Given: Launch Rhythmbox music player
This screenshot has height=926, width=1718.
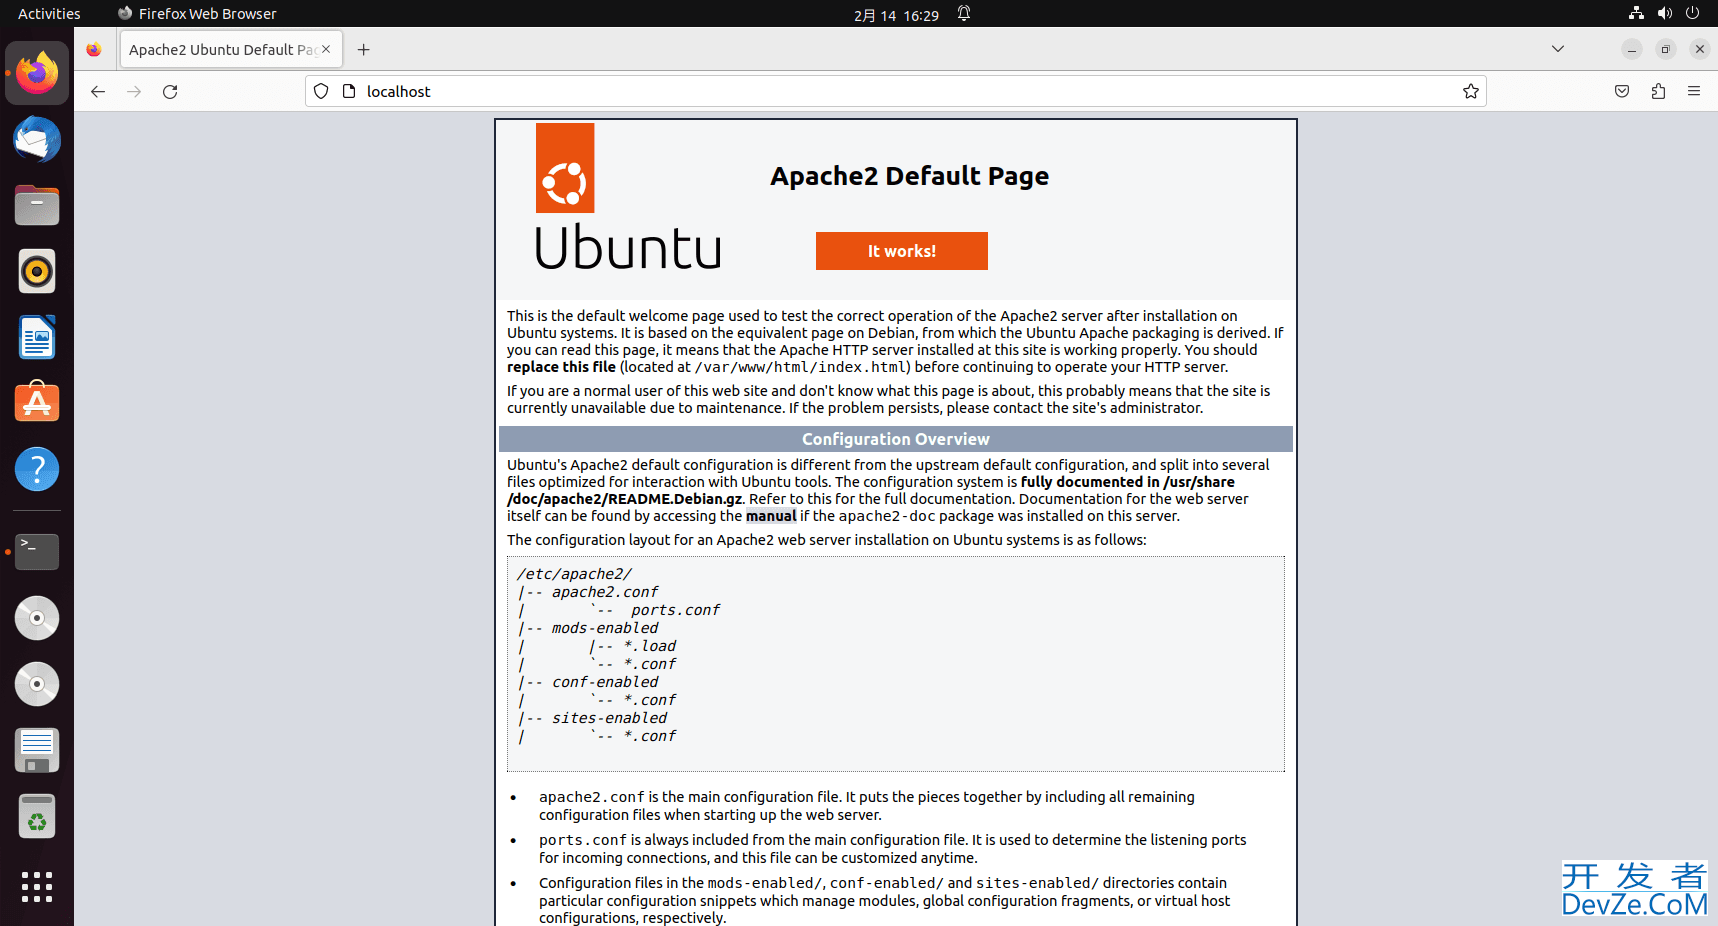Looking at the screenshot, I should coord(37,271).
